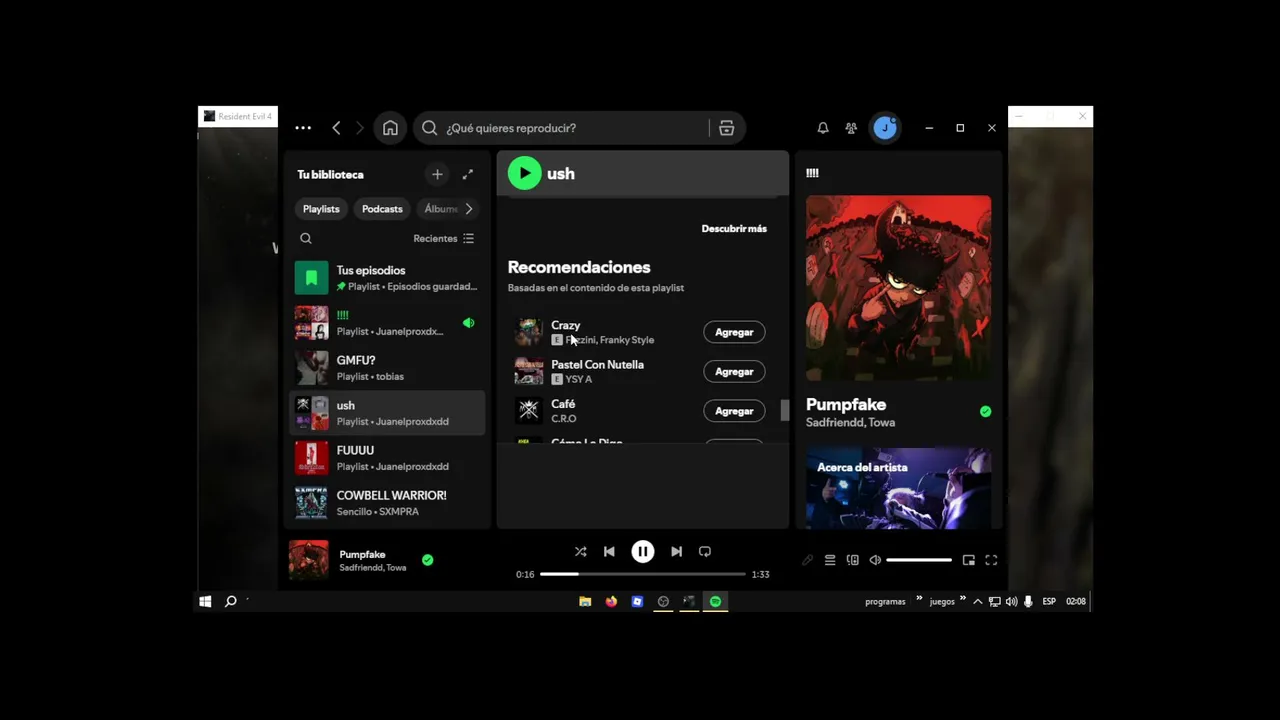The height and width of the screenshot is (720, 1280).
Task: Open Windows taskbar search
Action: coord(230,601)
